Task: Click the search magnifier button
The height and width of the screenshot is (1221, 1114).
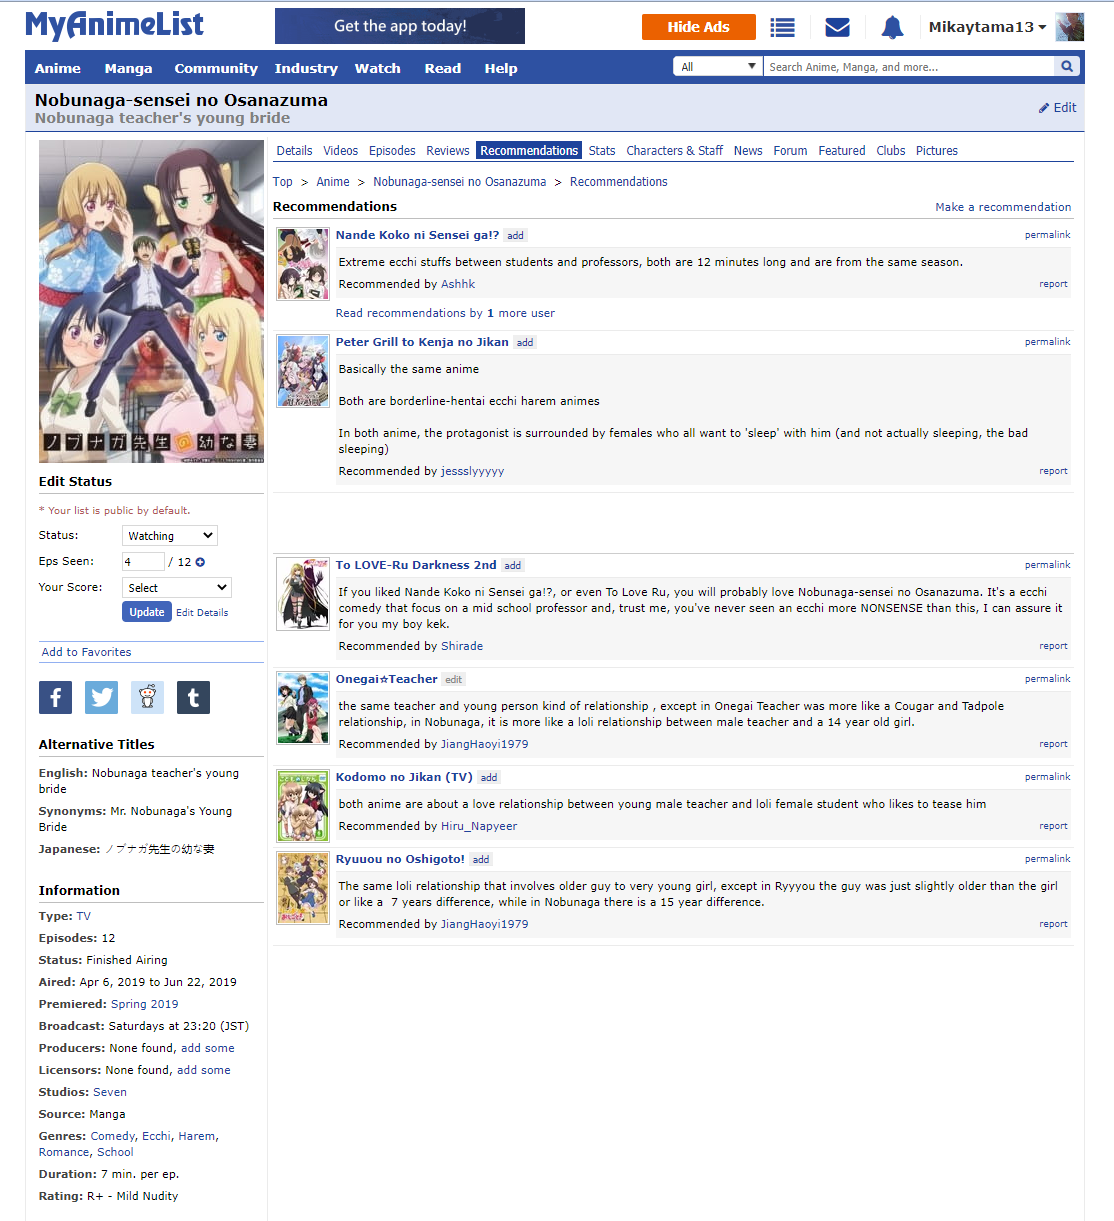Action: pos(1067,66)
